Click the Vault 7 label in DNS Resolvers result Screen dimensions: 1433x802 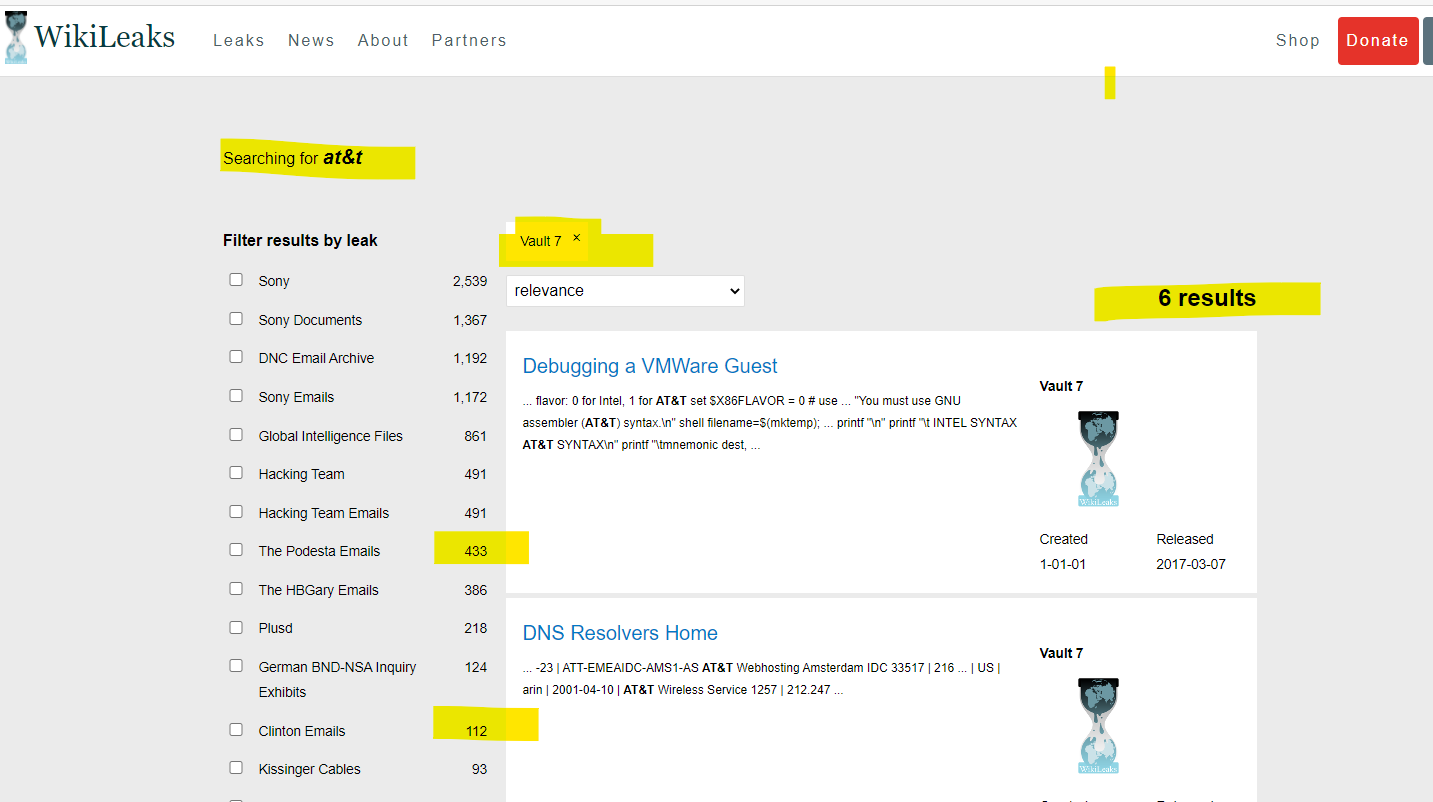click(x=1061, y=653)
